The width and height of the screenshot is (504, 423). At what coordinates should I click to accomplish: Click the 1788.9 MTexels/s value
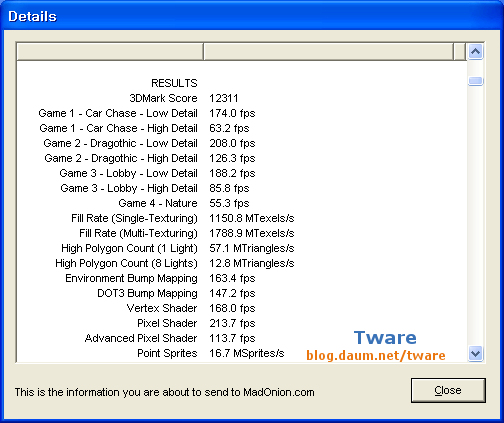[x=252, y=233]
